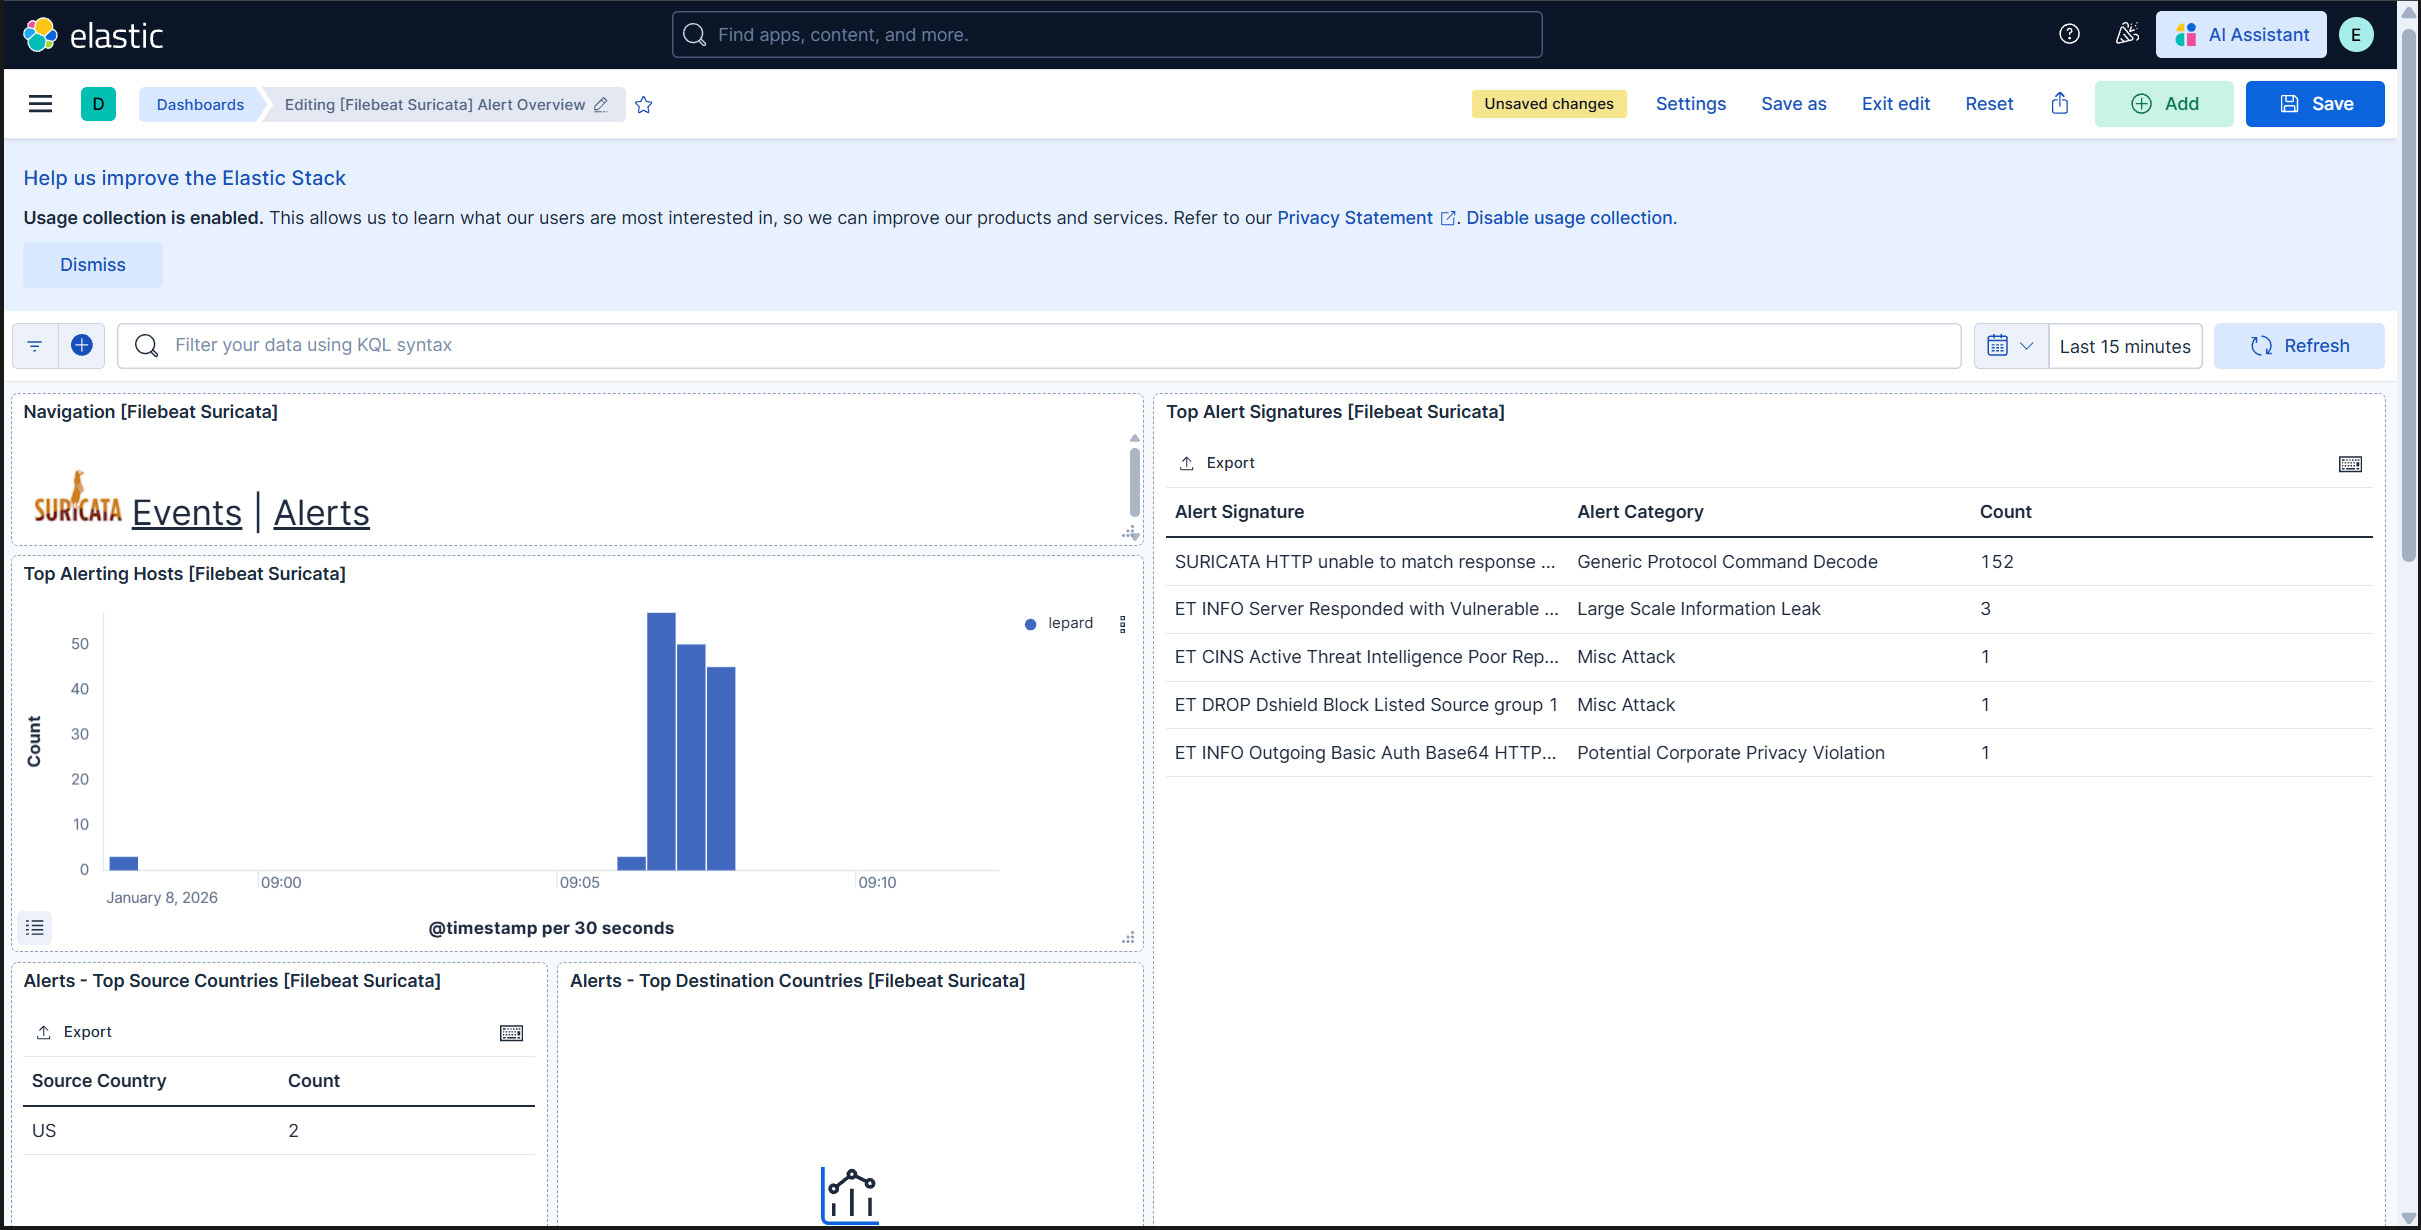Open lepard legend series options
The width and height of the screenshot is (2421, 1230).
point(1123,624)
